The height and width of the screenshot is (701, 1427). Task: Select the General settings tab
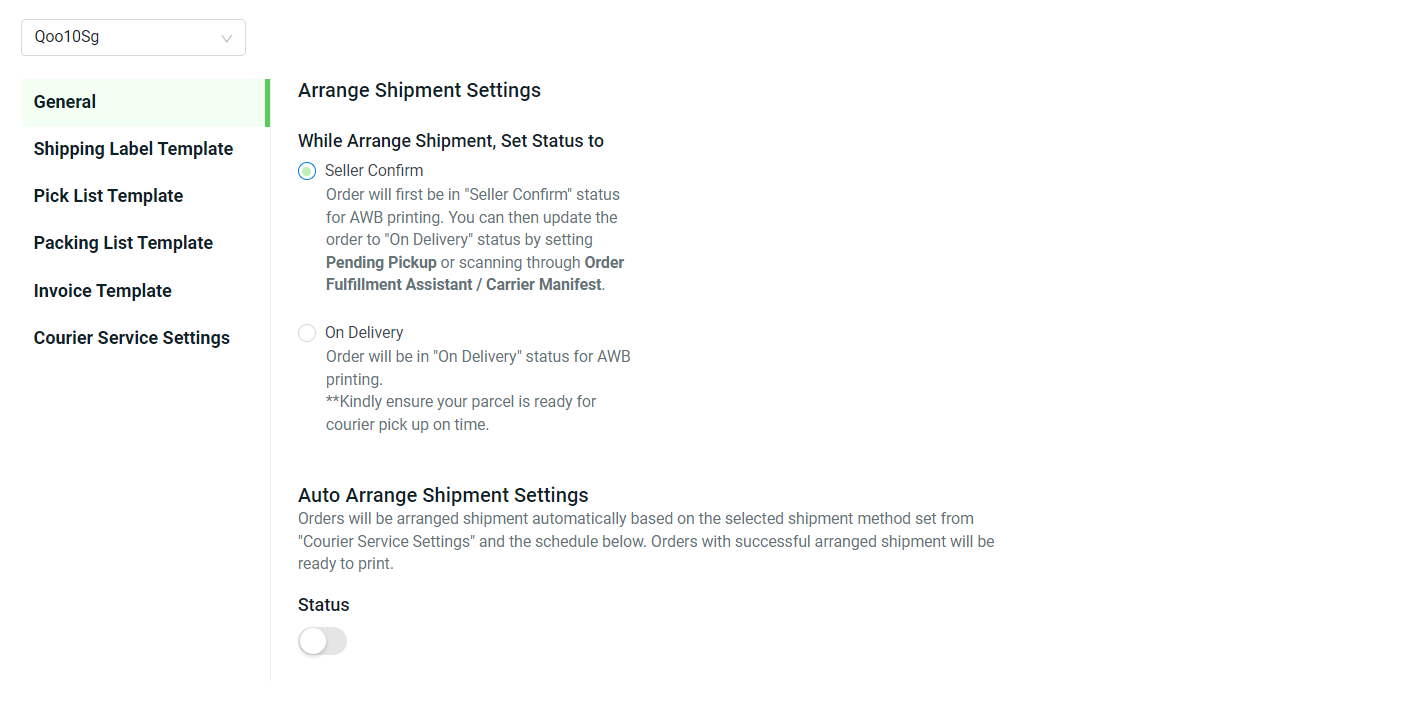click(146, 102)
